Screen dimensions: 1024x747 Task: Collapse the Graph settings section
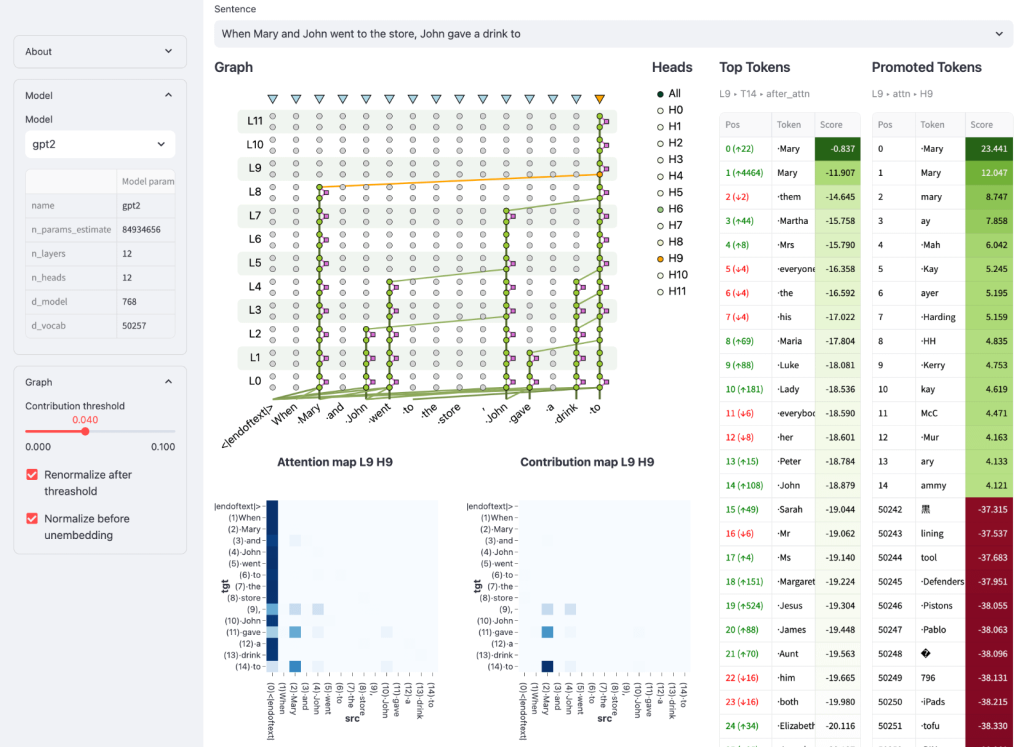click(x=100, y=382)
